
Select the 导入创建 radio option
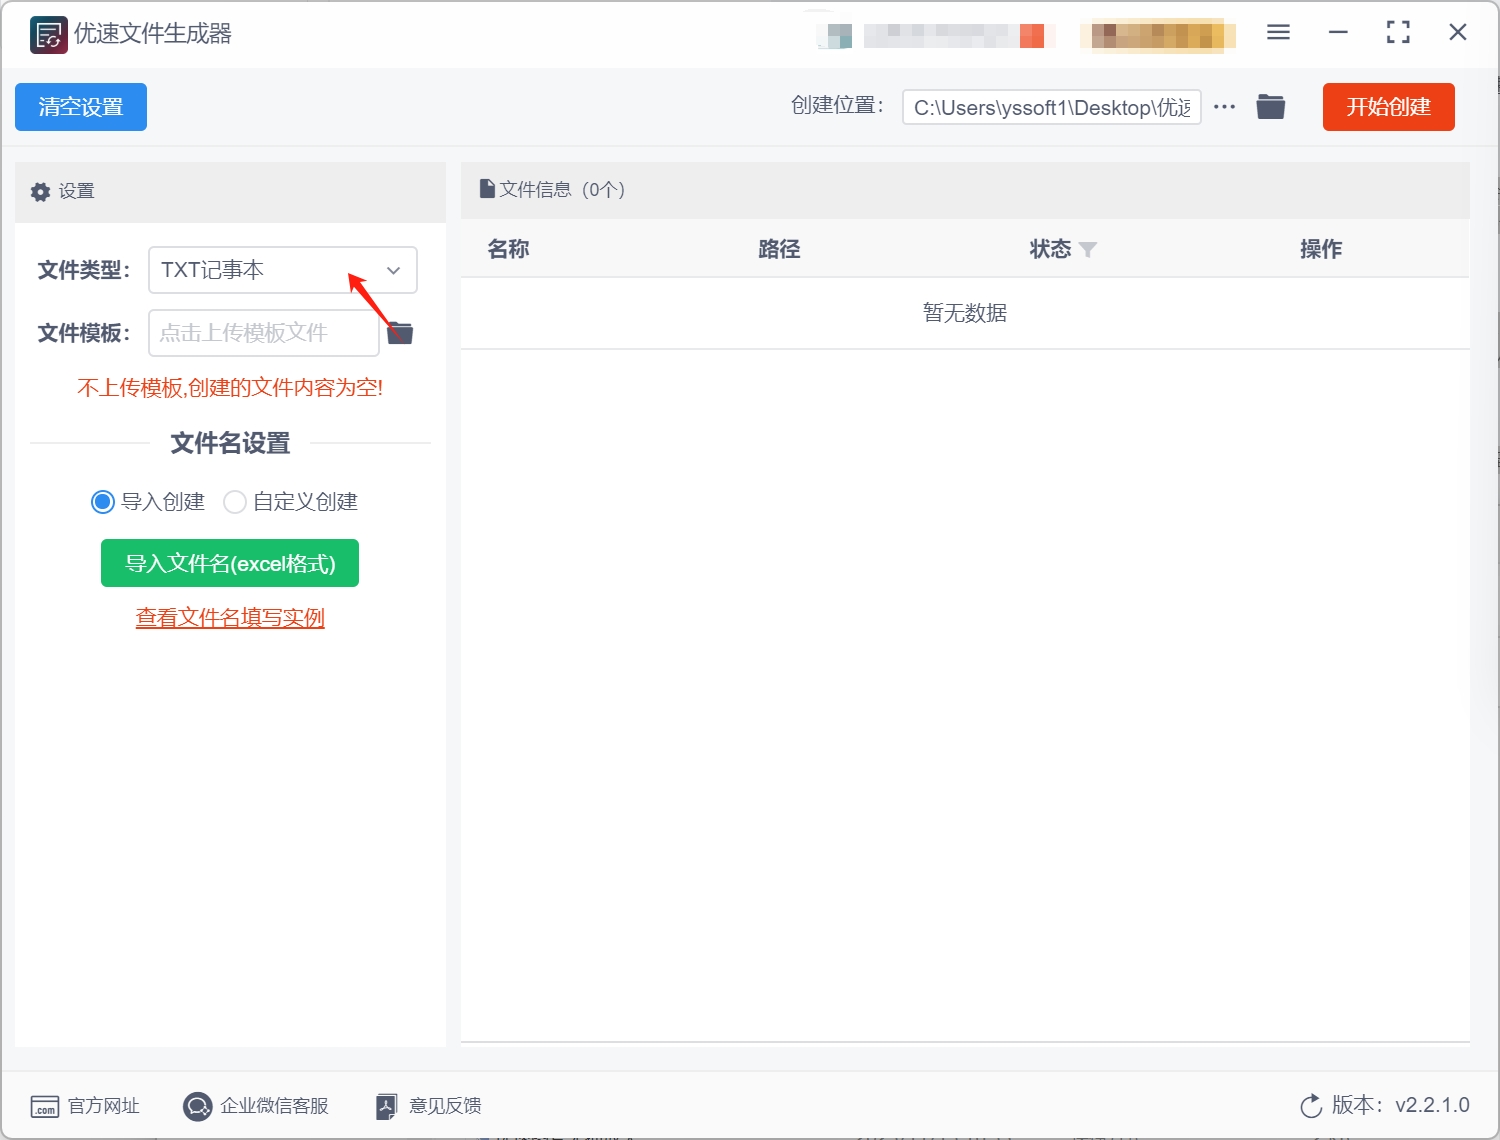(102, 502)
